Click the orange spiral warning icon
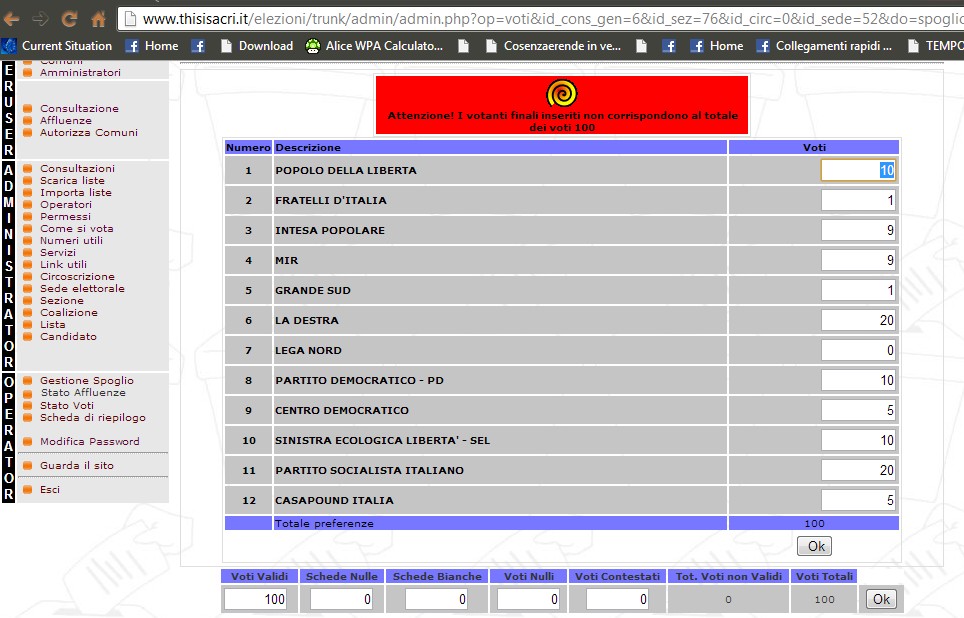The width and height of the screenshot is (964, 618). (561, 93)
